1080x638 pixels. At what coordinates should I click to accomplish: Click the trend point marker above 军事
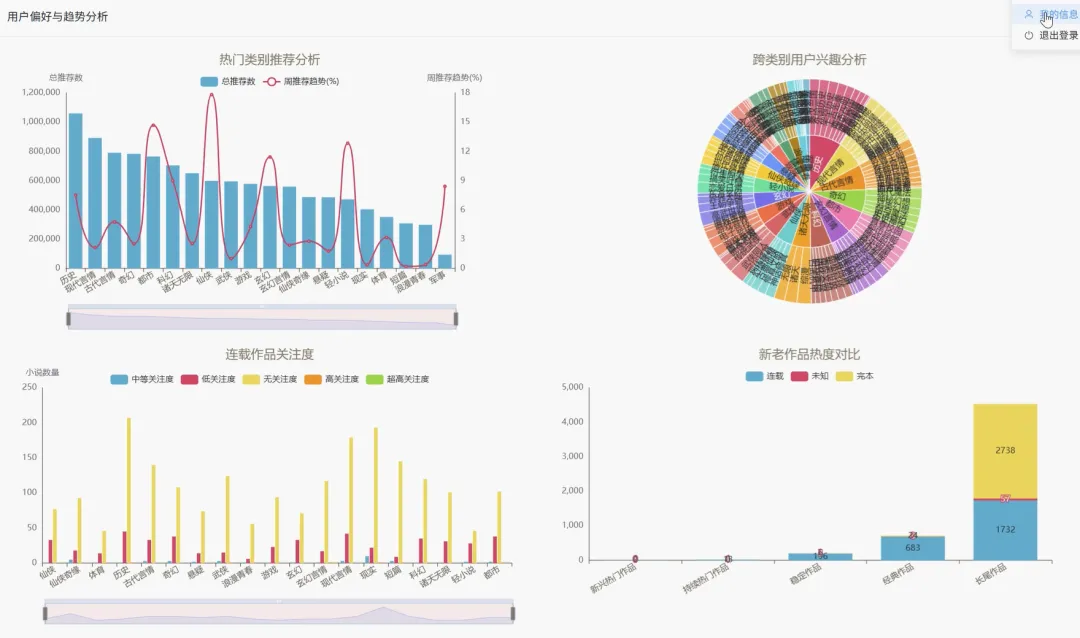point(445,186)
